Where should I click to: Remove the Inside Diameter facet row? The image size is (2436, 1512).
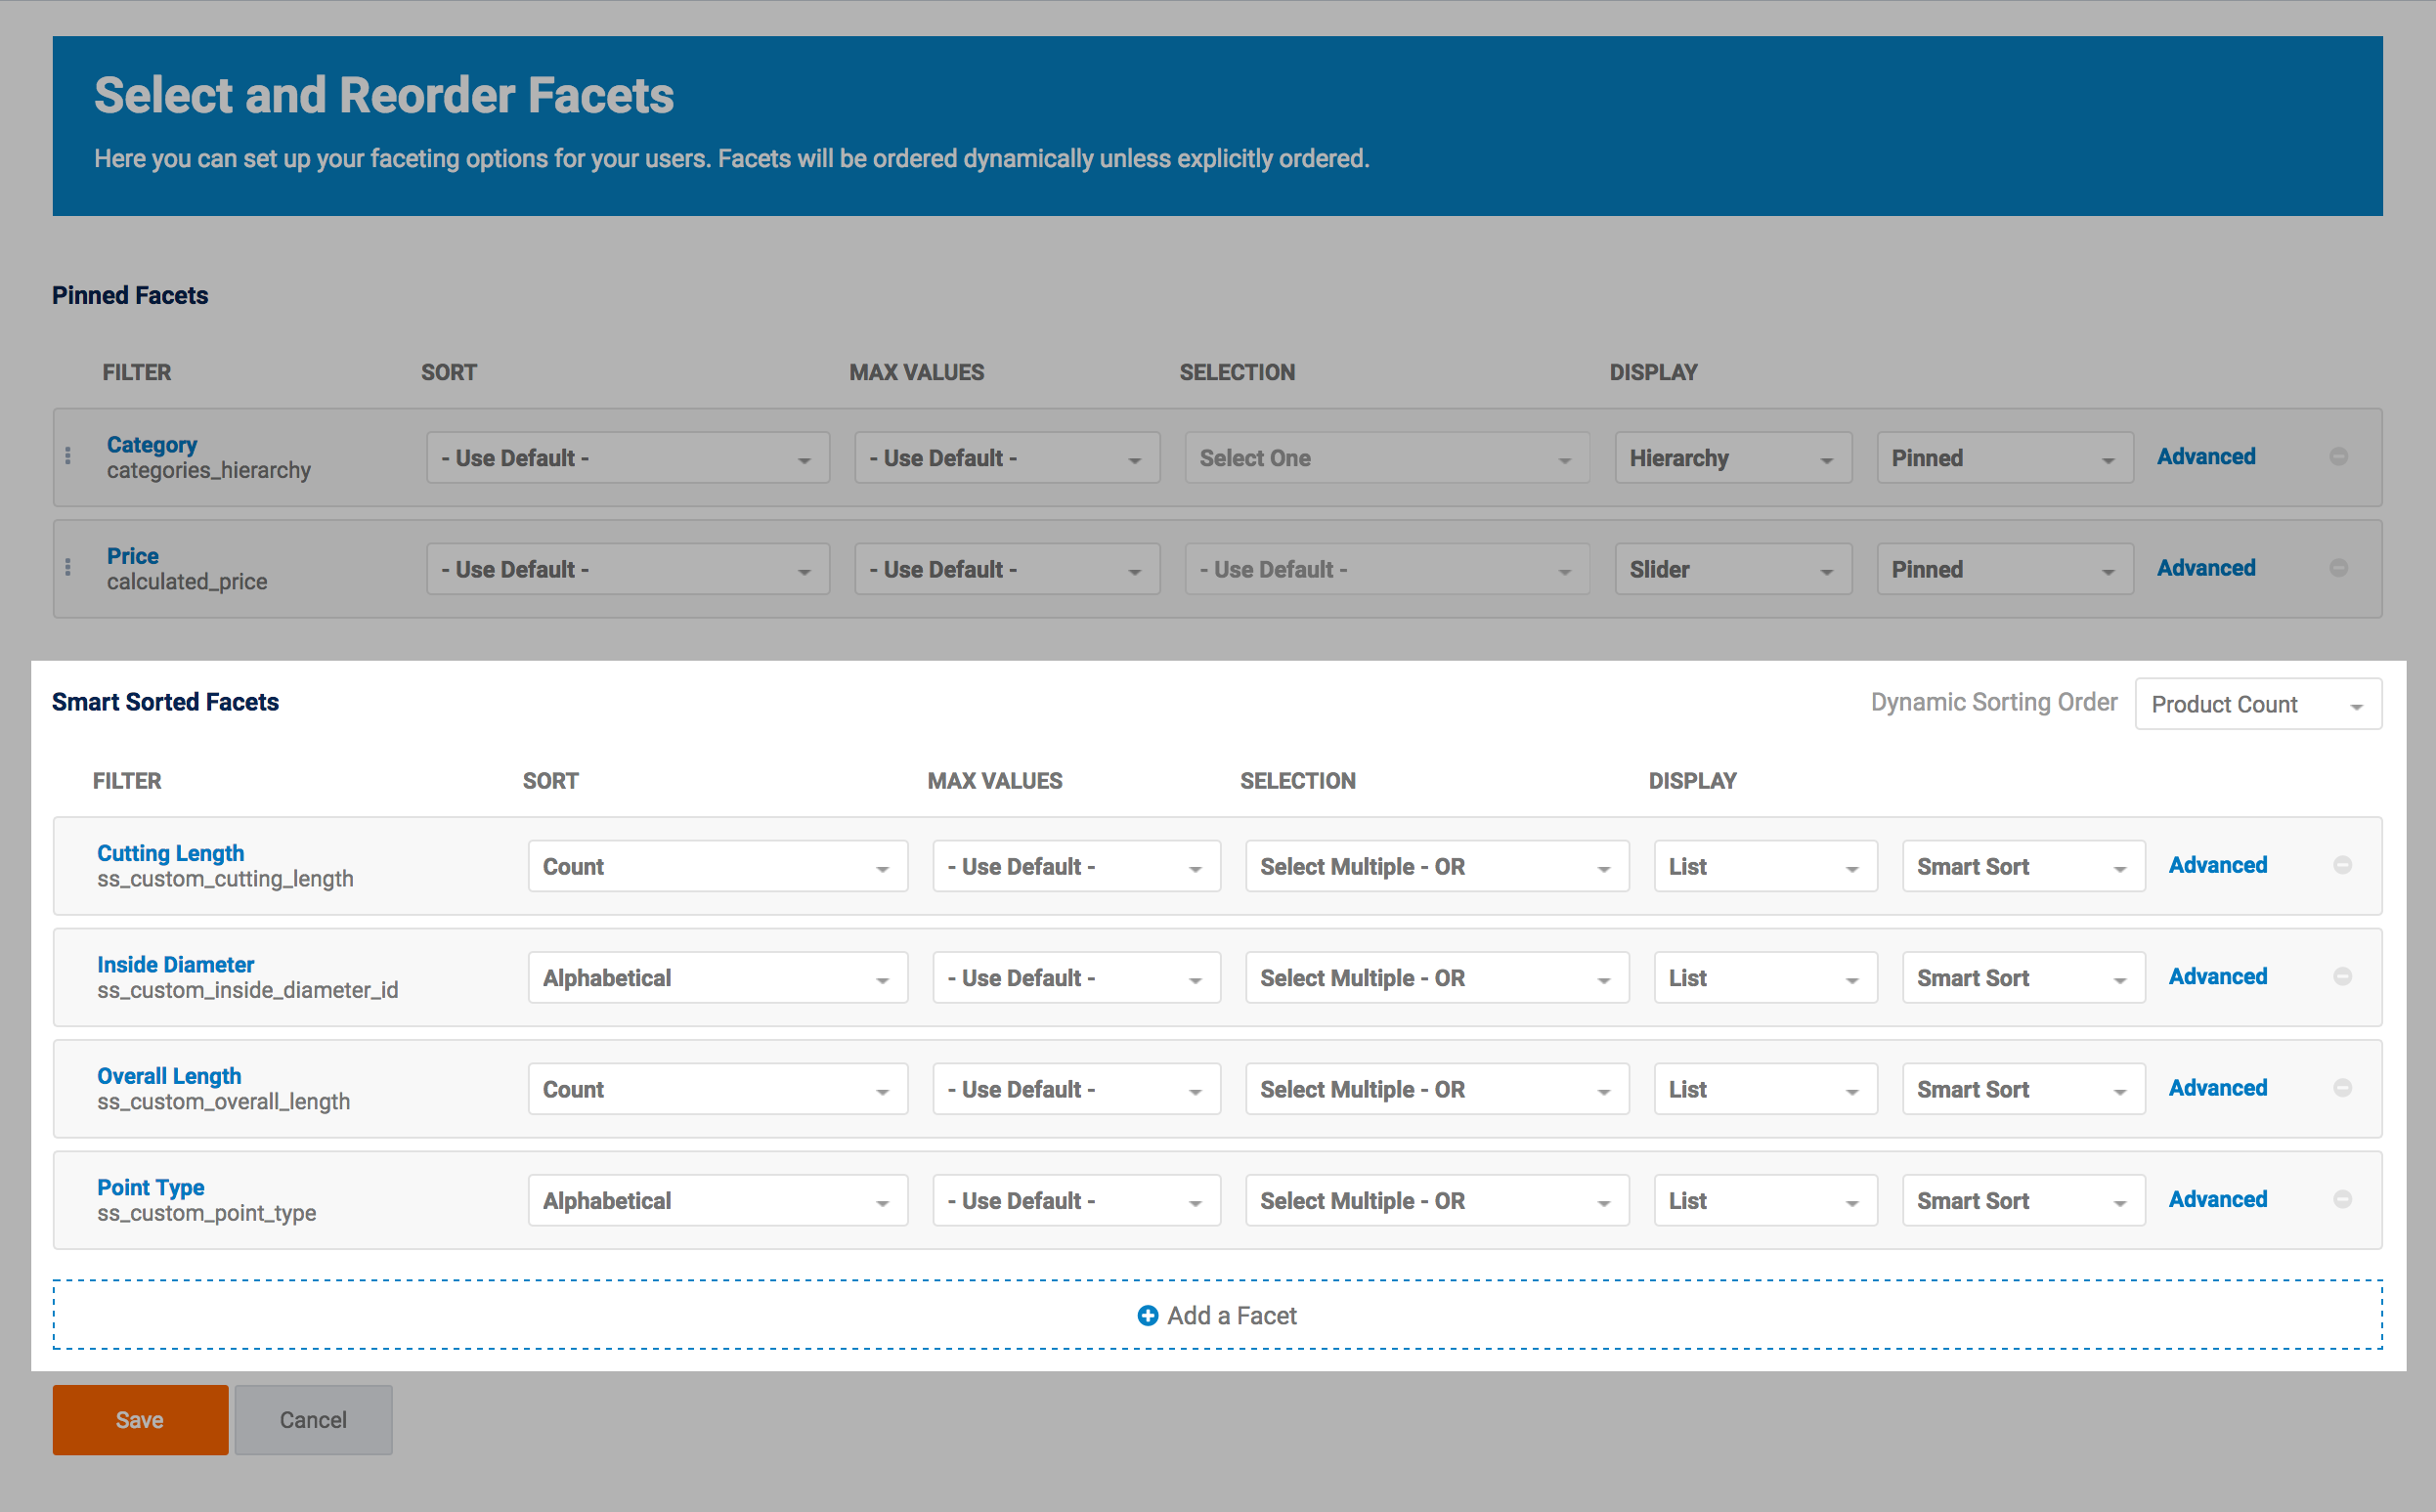click(x=2342, y=976)
